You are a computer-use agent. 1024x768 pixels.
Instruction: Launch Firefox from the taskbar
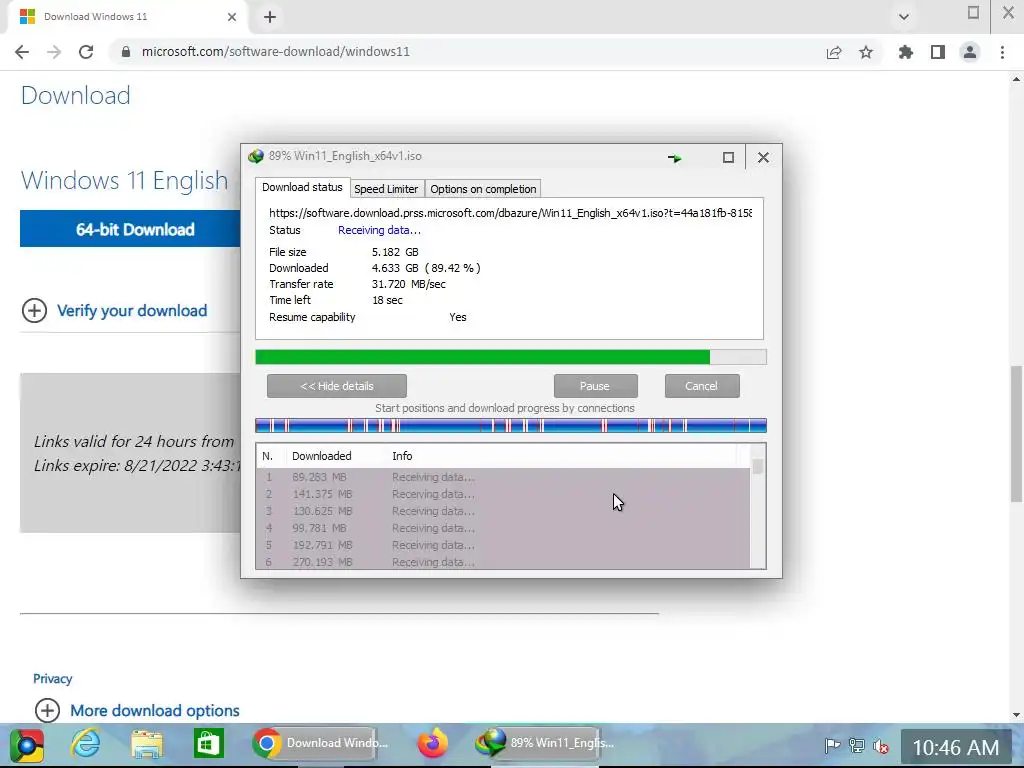point(432,744)
